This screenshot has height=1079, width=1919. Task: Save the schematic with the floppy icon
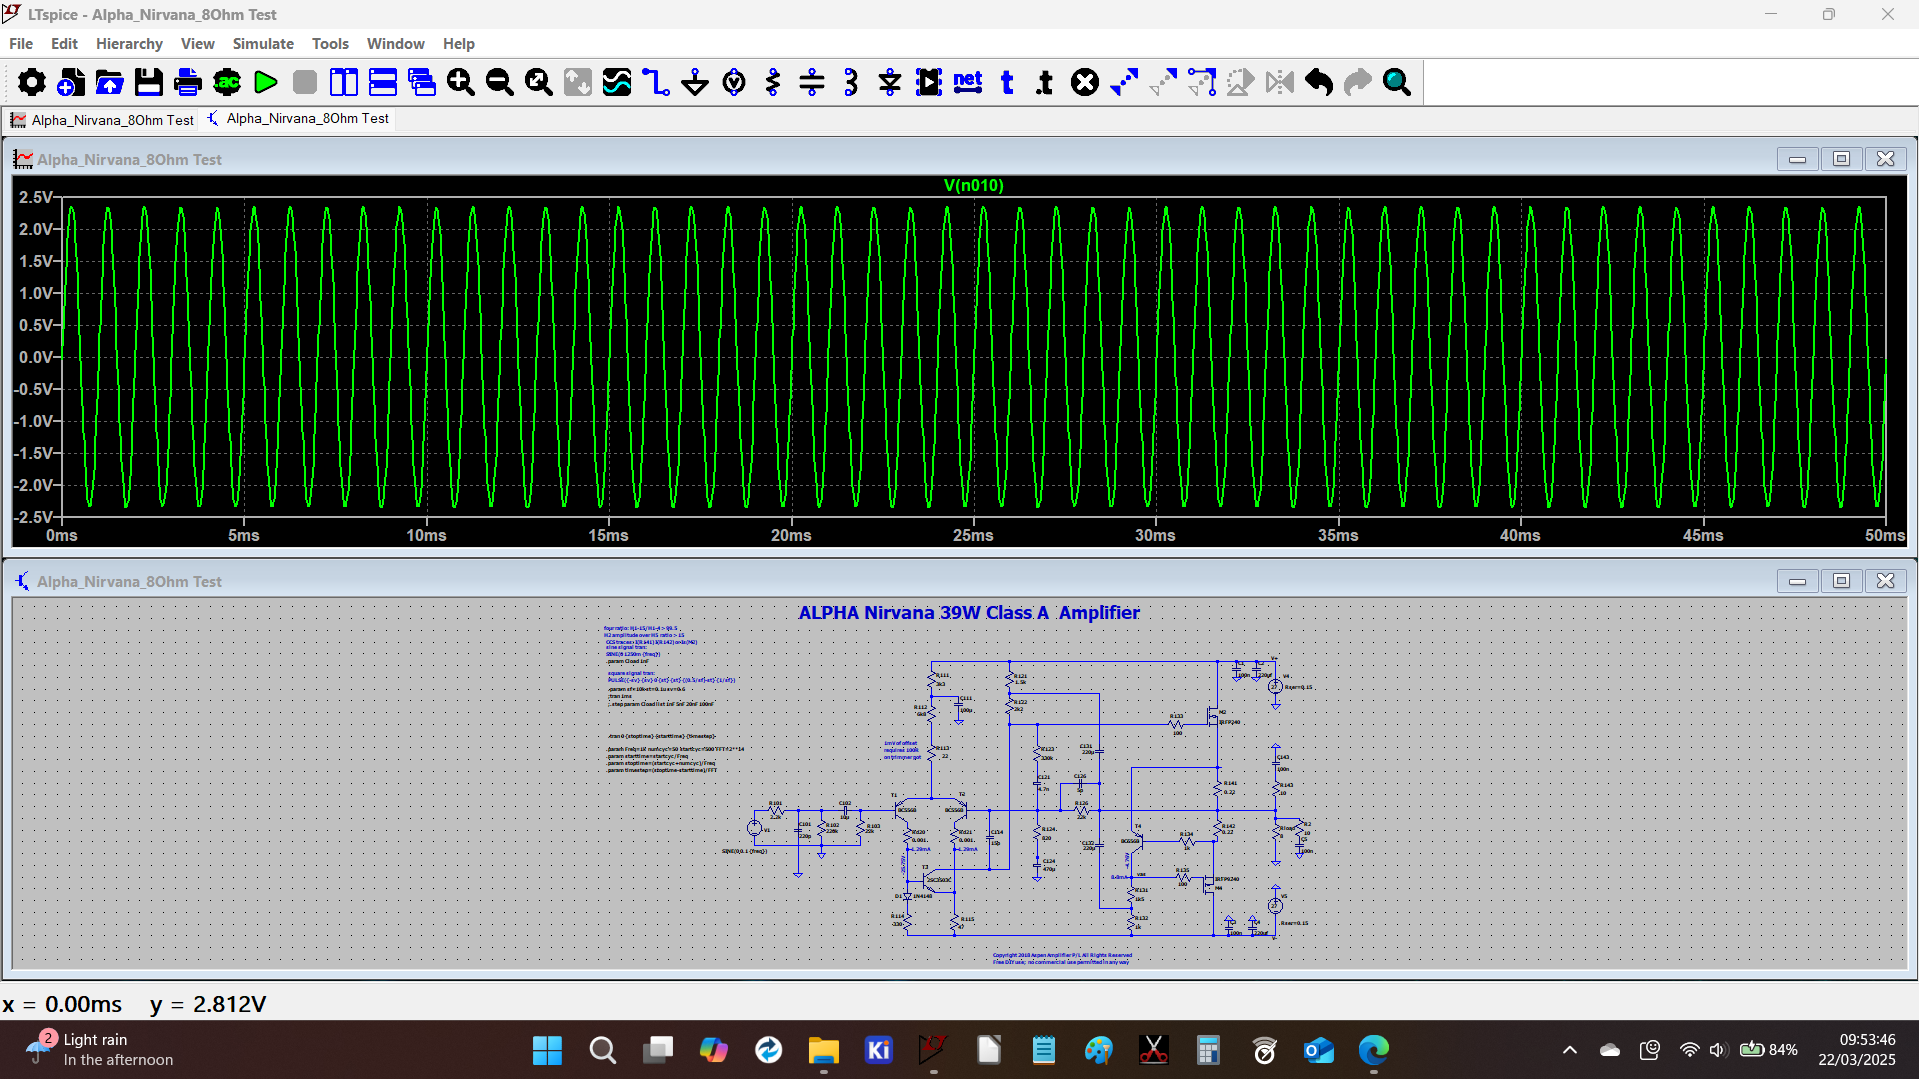(149, 82)
